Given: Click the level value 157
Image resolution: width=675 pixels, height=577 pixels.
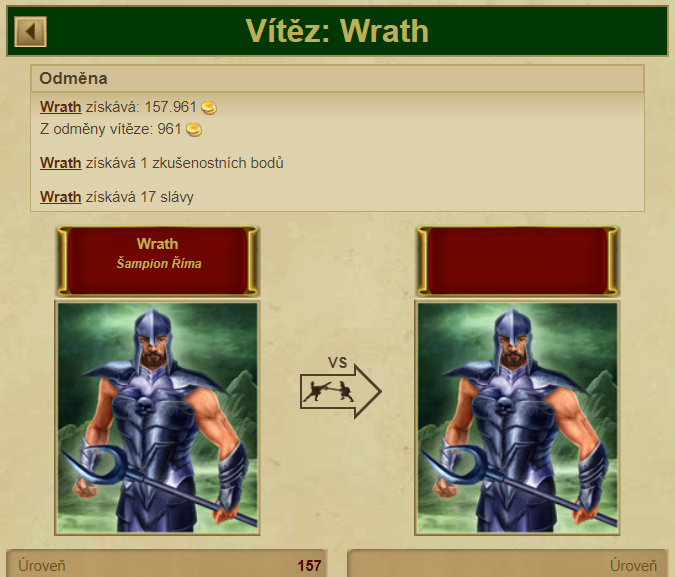Looking at the screenshot, I should pos(309,566).
